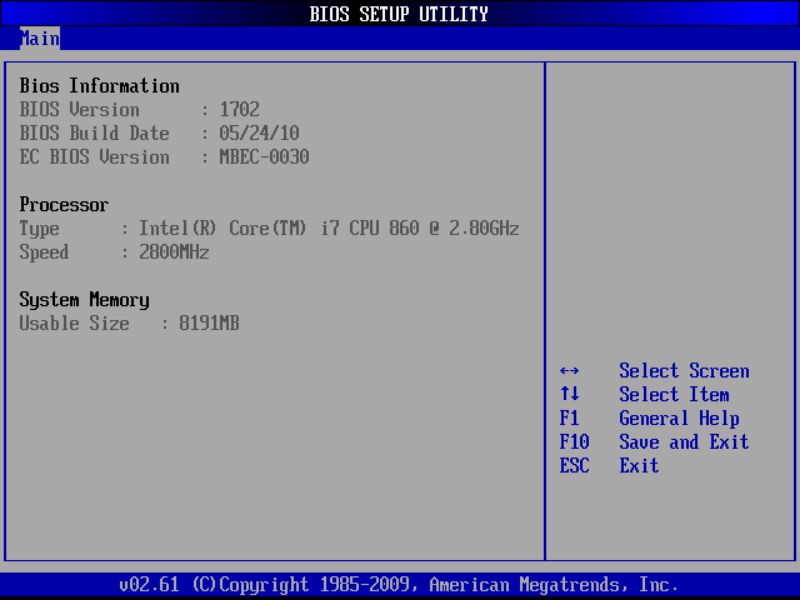Click the American Megatrends copyright line
This screenshot has height=600, width=800.
point(399,584)
